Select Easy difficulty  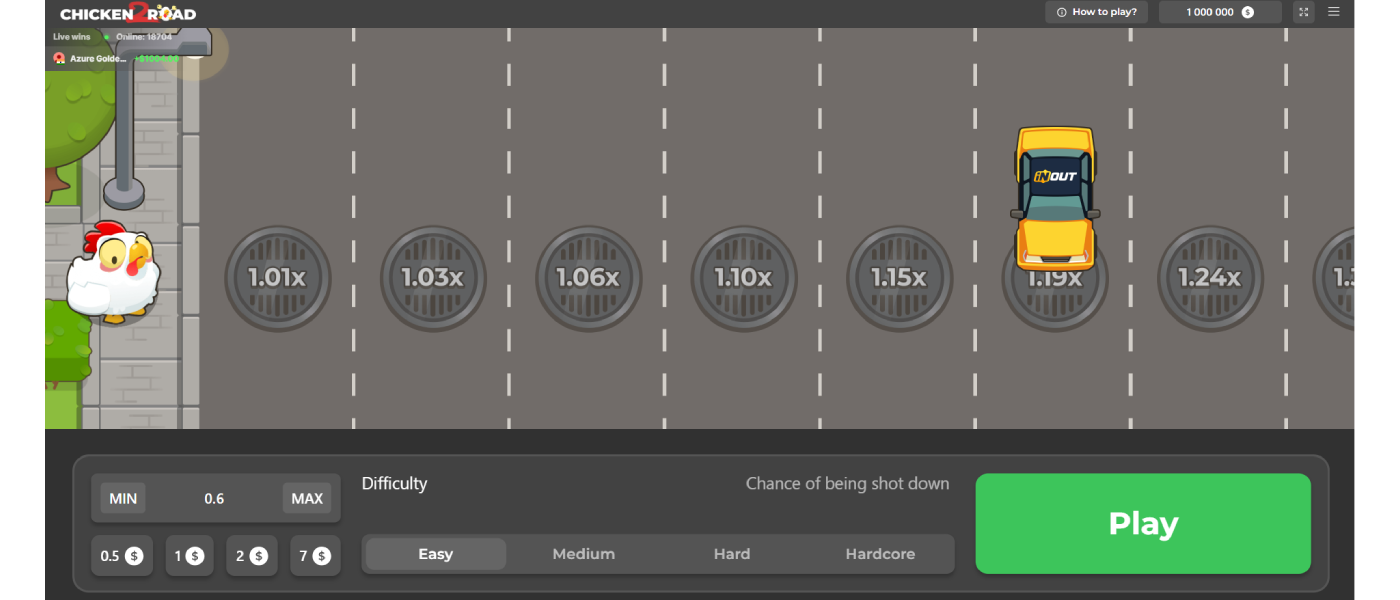click(435, 554)
